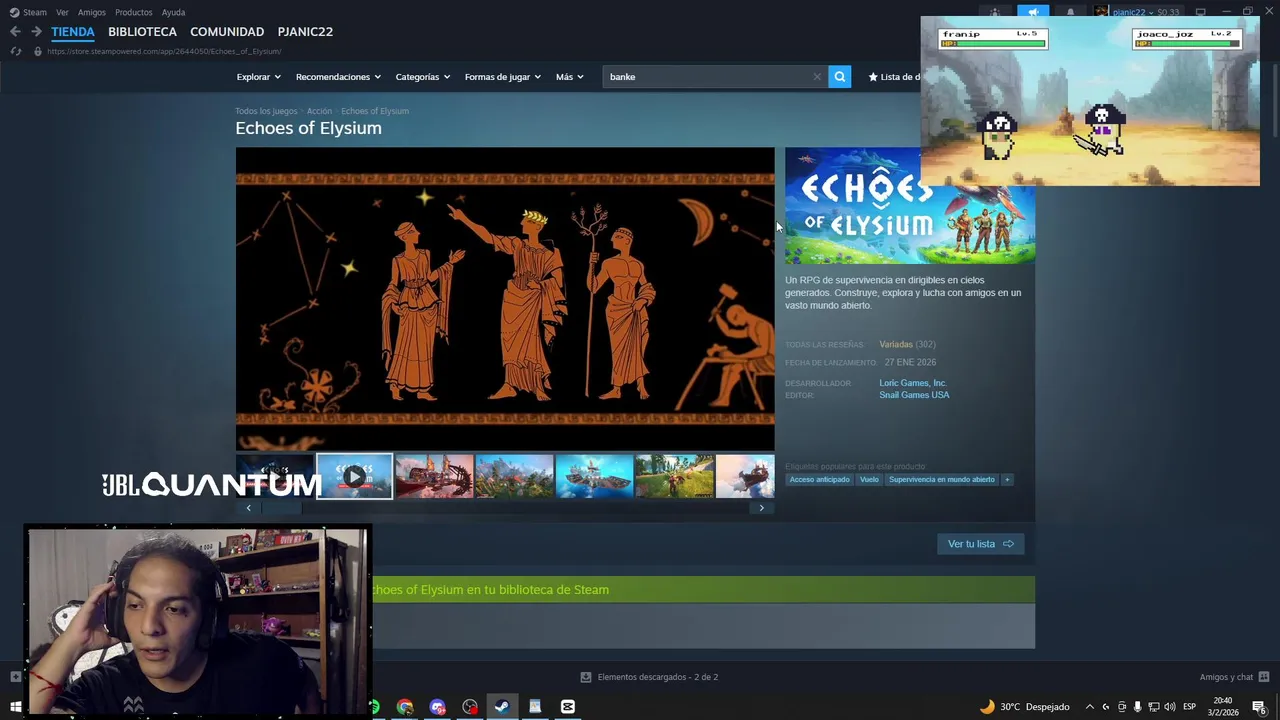Click the Vuelo tag
Screen dimensions: 1280x720
[x=869, y=480]
